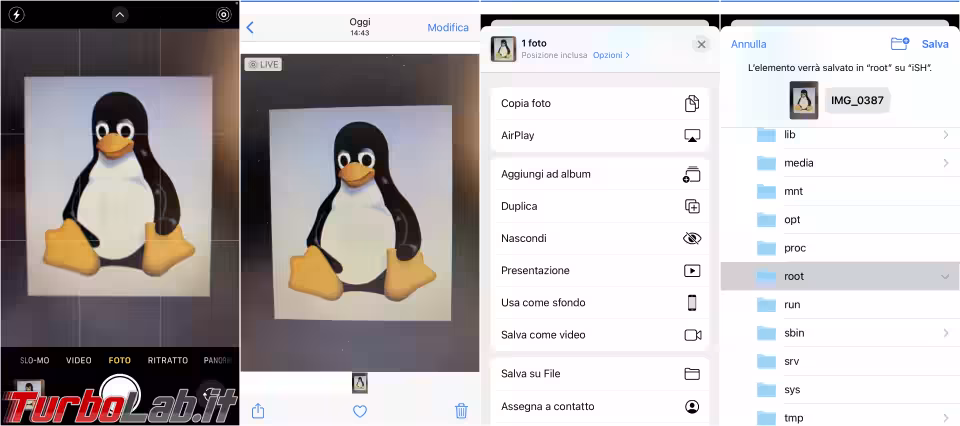Viewport: 960px width, 426px height.
Task: Select VIDEO camera mode
Action: [78, 361]
